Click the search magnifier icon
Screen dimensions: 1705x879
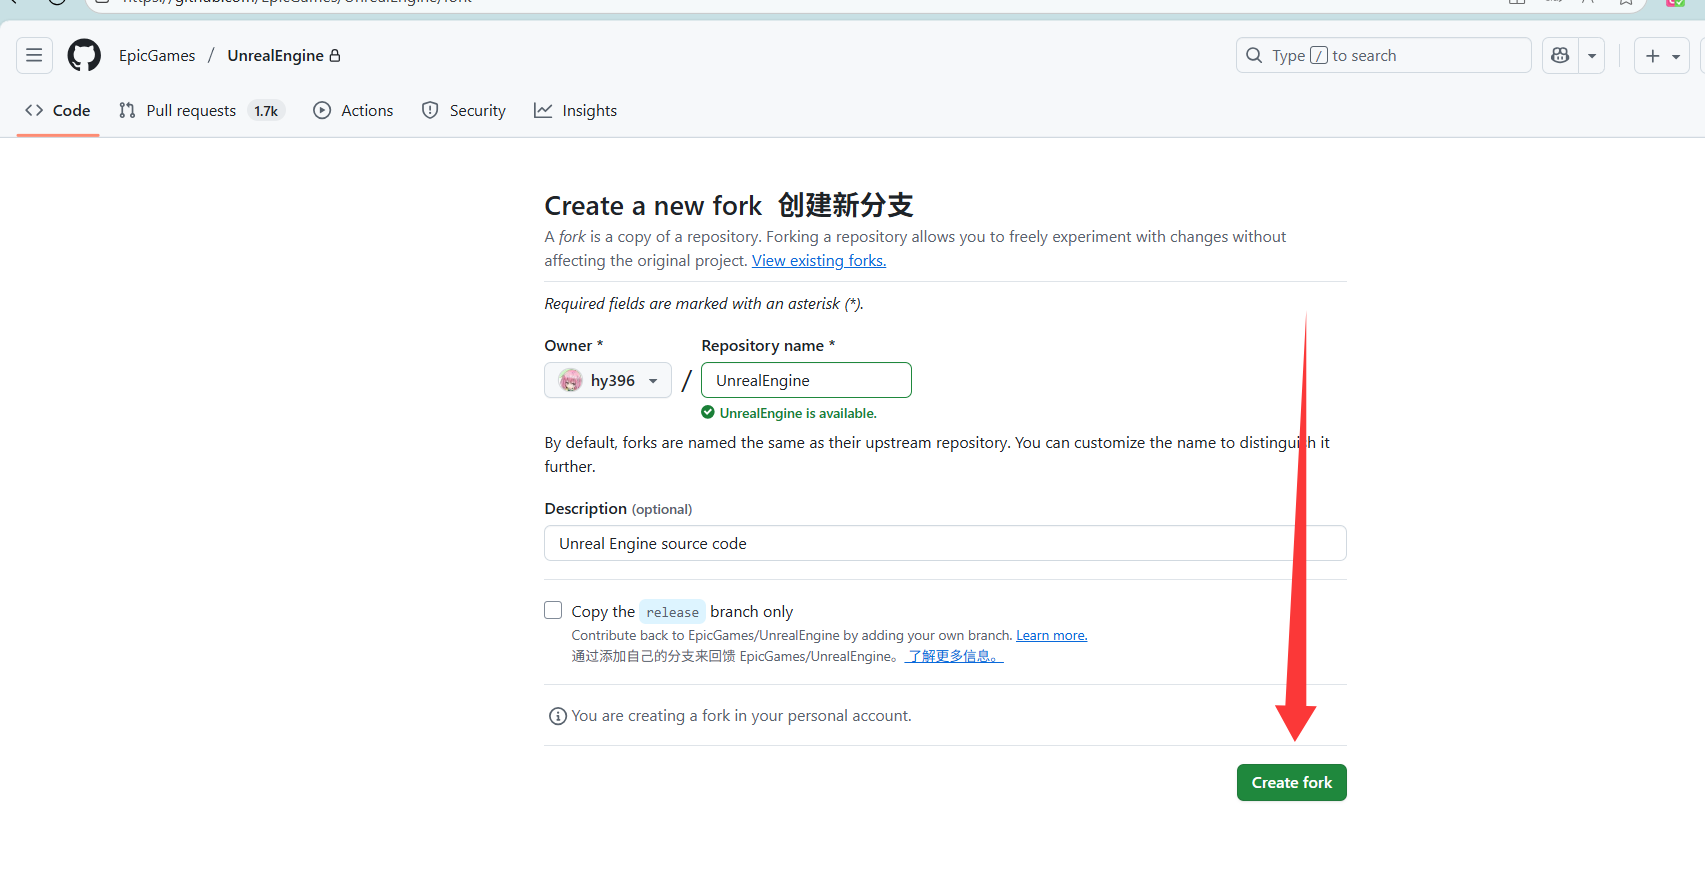[1254, 56]
